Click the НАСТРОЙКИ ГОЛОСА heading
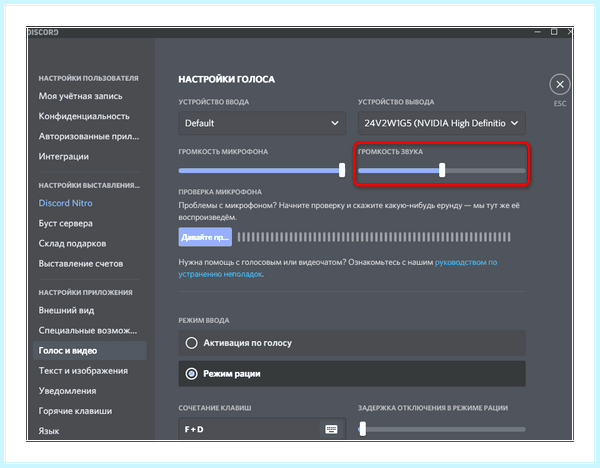 tap(227, 80)
